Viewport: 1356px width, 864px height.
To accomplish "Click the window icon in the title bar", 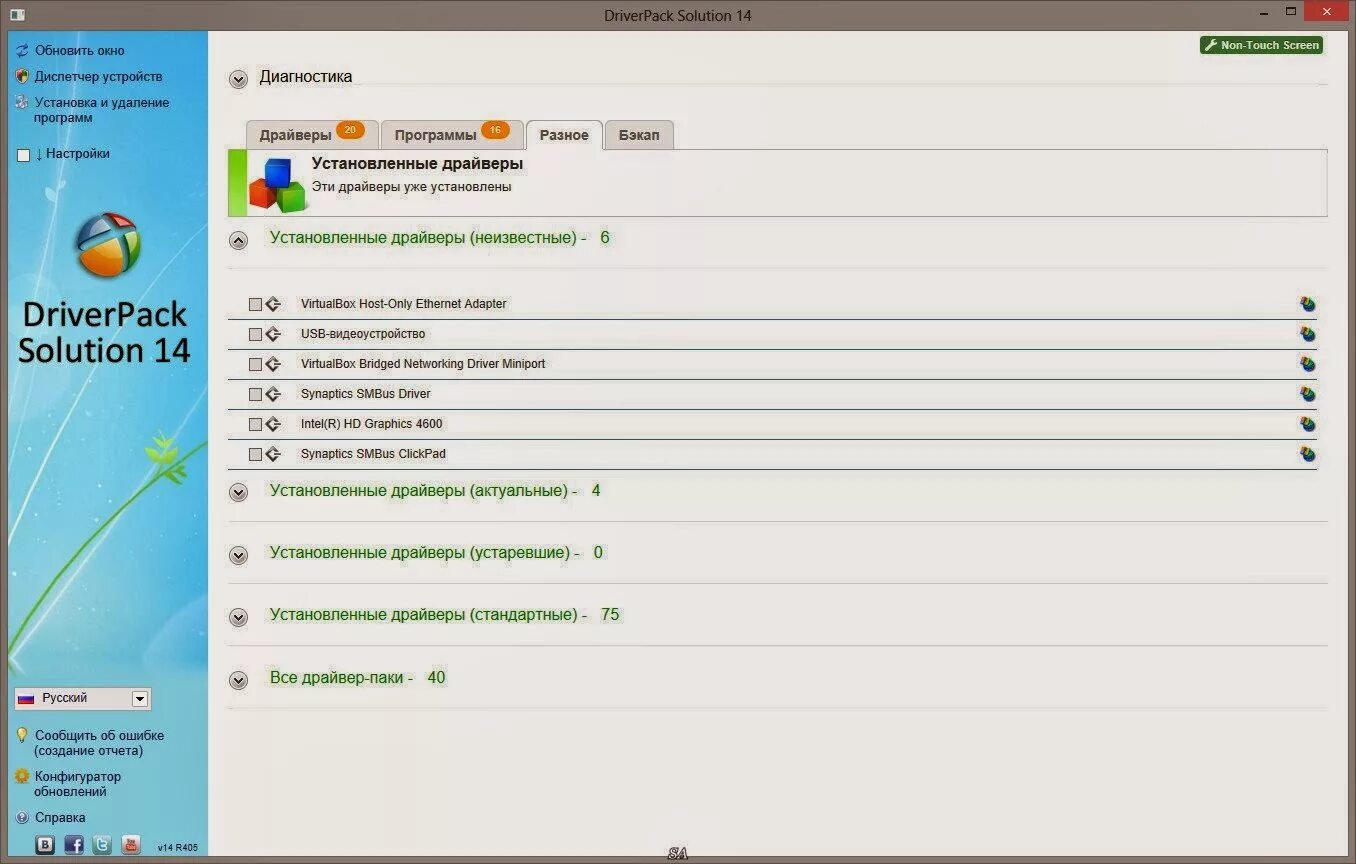I will (16, 15).
